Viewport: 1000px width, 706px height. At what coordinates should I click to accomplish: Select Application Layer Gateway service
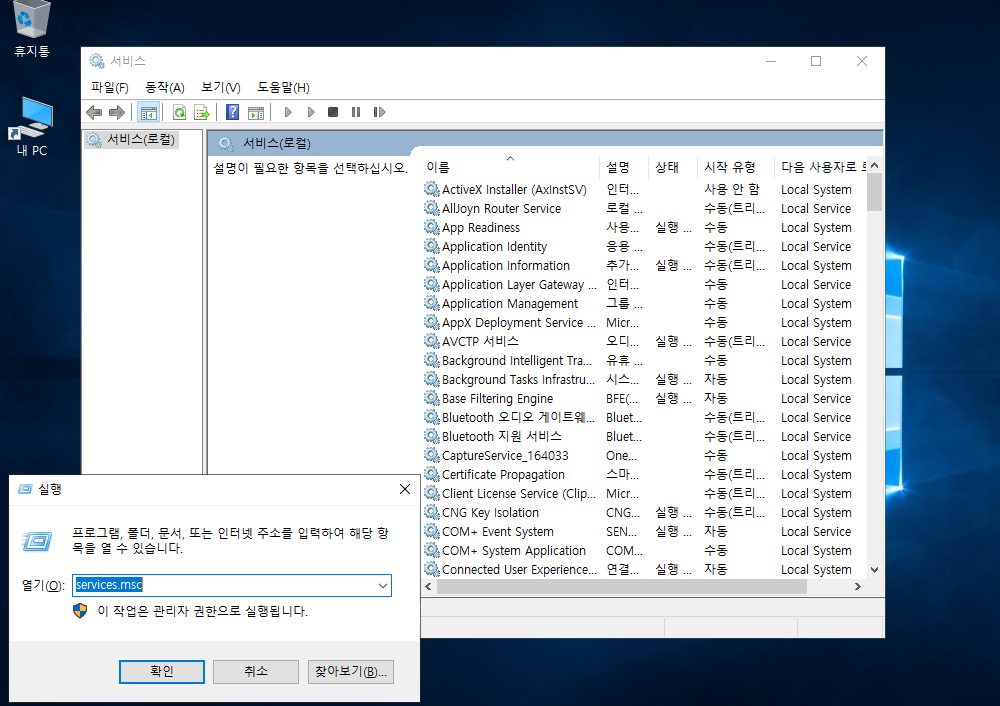click(x=644, y=284)
